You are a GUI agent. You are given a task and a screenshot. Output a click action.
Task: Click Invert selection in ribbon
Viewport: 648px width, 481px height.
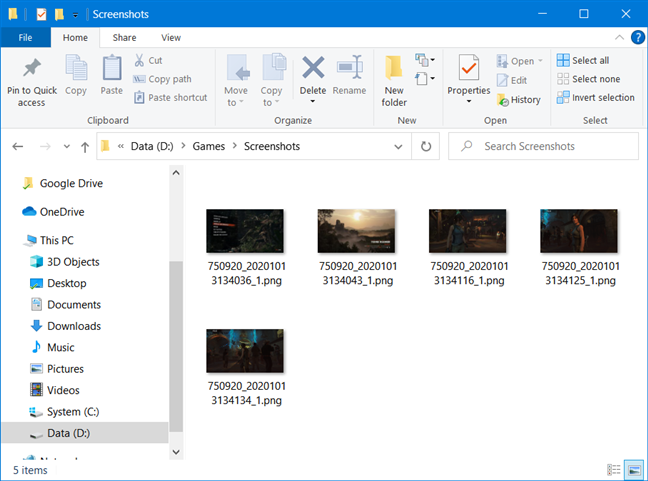[x=596, y=98]
